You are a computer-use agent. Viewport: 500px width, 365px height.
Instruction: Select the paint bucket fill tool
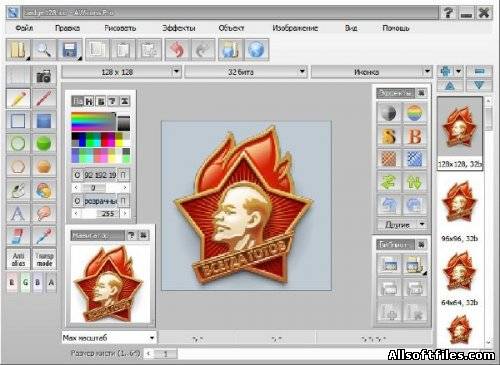point(18,190)
